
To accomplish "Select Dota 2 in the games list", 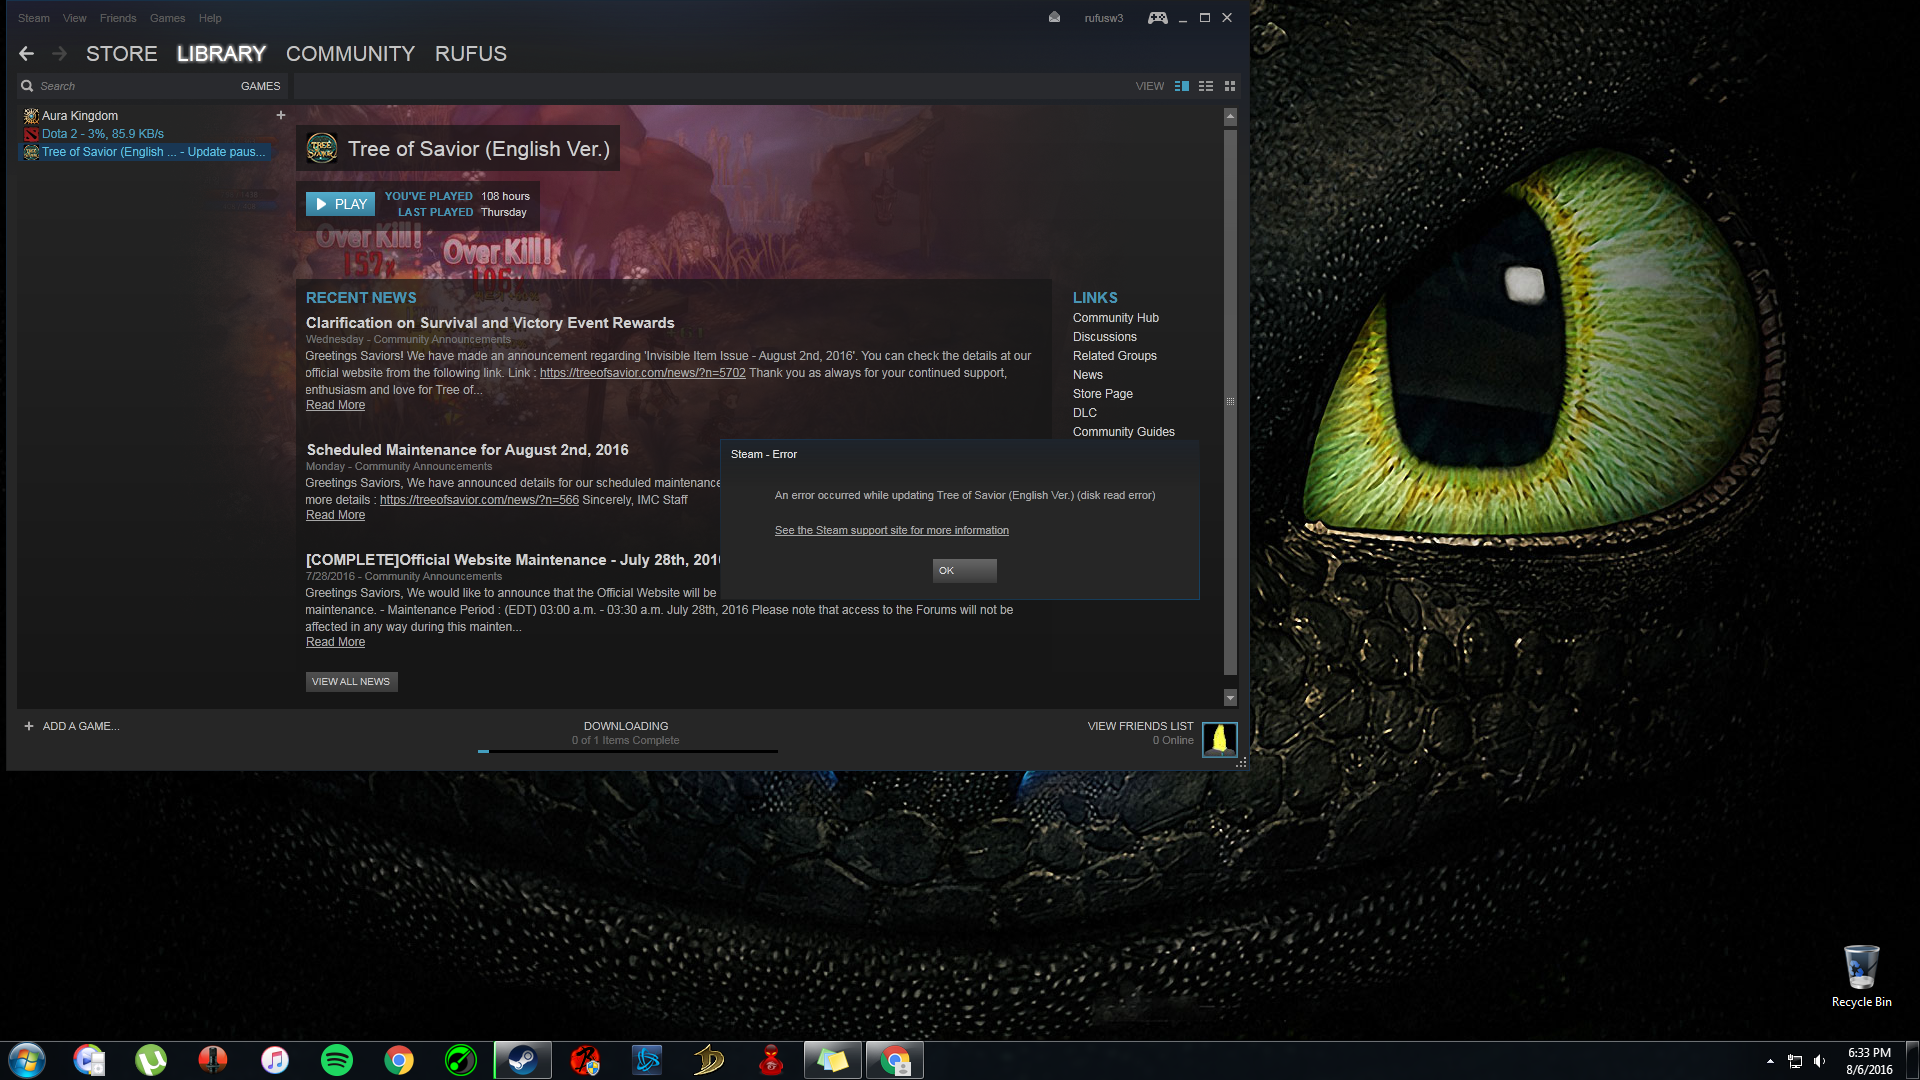I will (x=102, y=134).
